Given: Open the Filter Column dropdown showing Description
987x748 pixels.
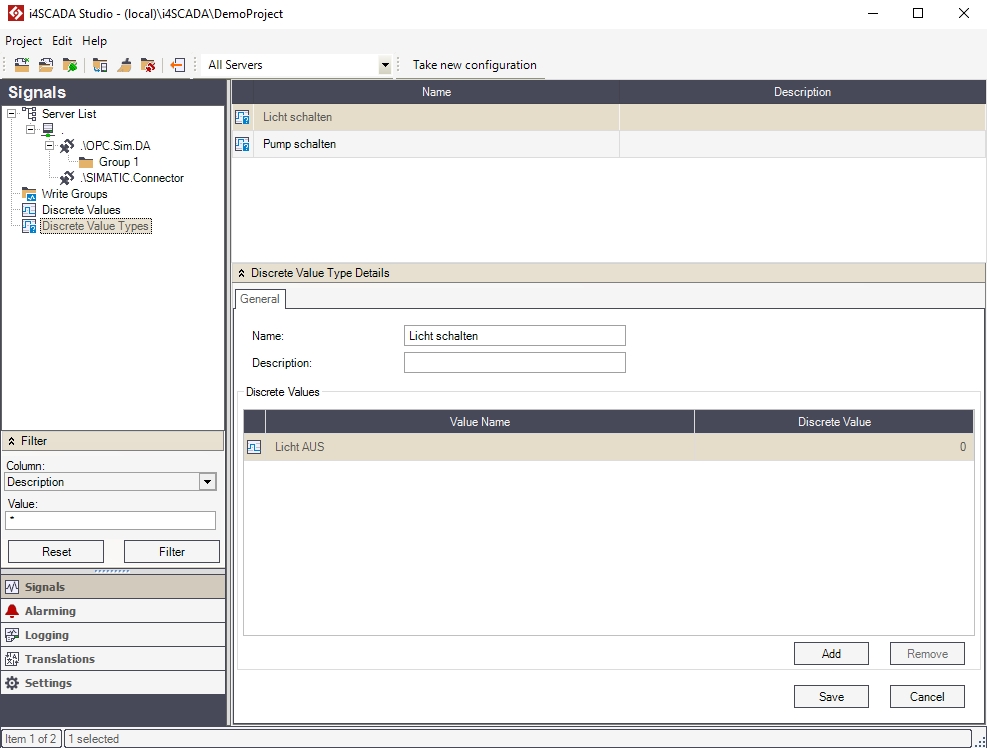Looking at the screenshot, I should [207, 482].
